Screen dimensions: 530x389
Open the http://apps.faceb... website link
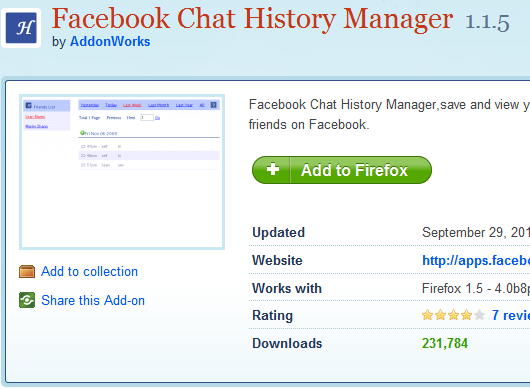(476, 261)
